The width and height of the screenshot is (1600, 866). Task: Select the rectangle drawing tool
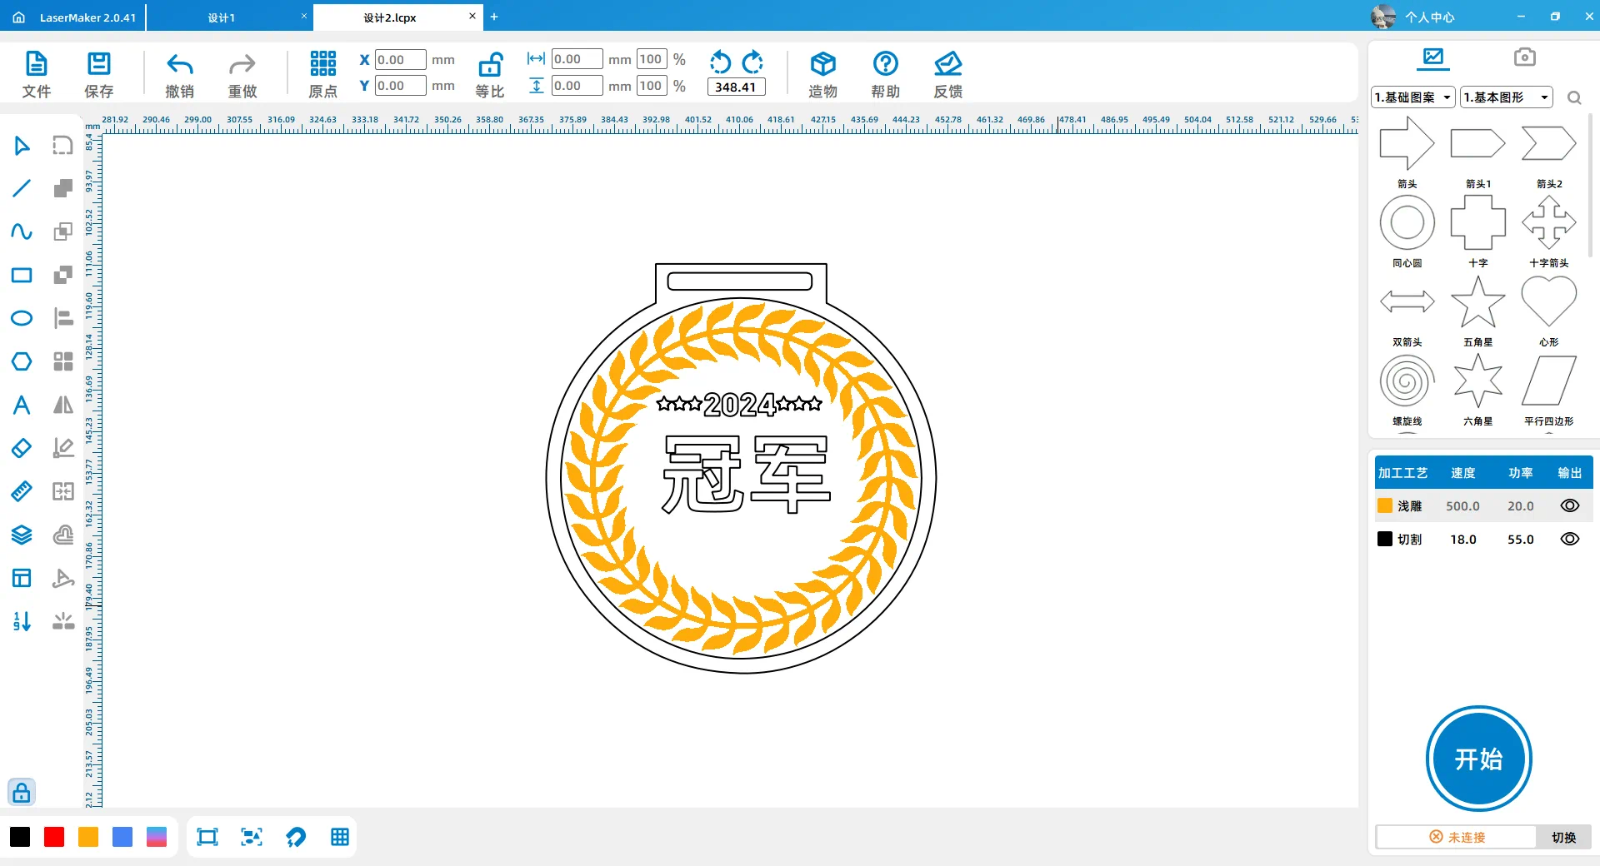(x=21, y=275)
